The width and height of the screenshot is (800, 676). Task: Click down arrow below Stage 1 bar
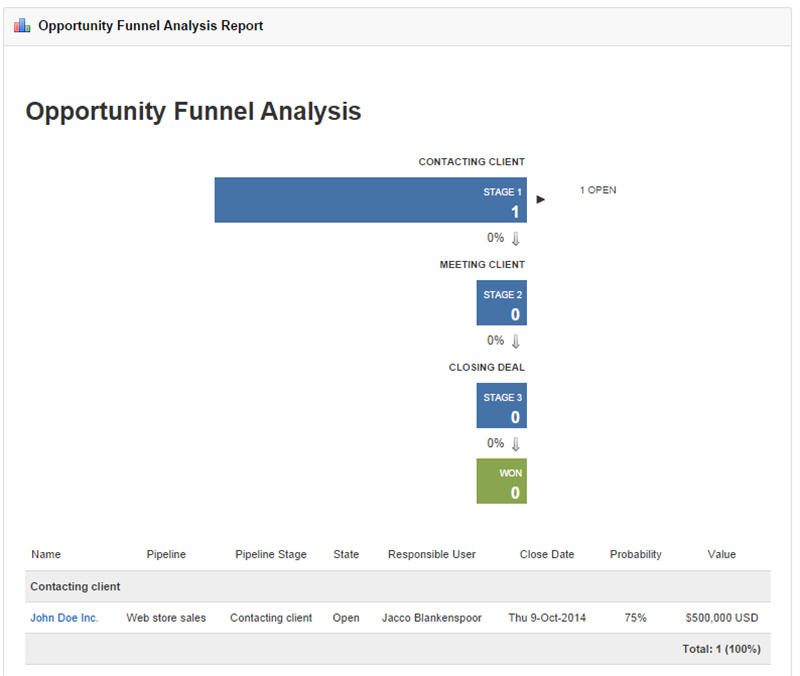516,239
